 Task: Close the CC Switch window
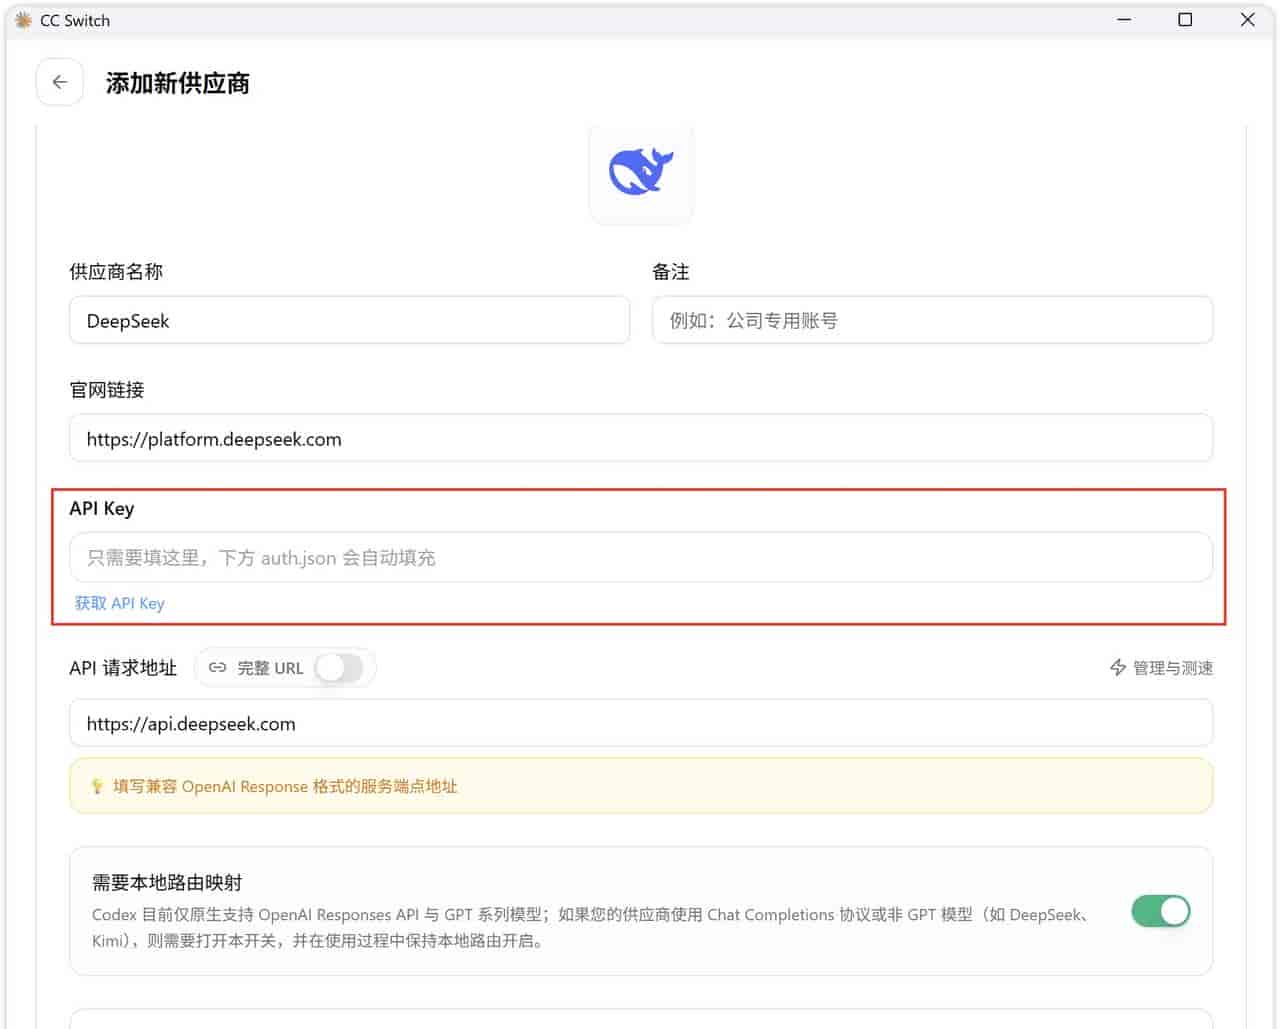point(1247,20)
